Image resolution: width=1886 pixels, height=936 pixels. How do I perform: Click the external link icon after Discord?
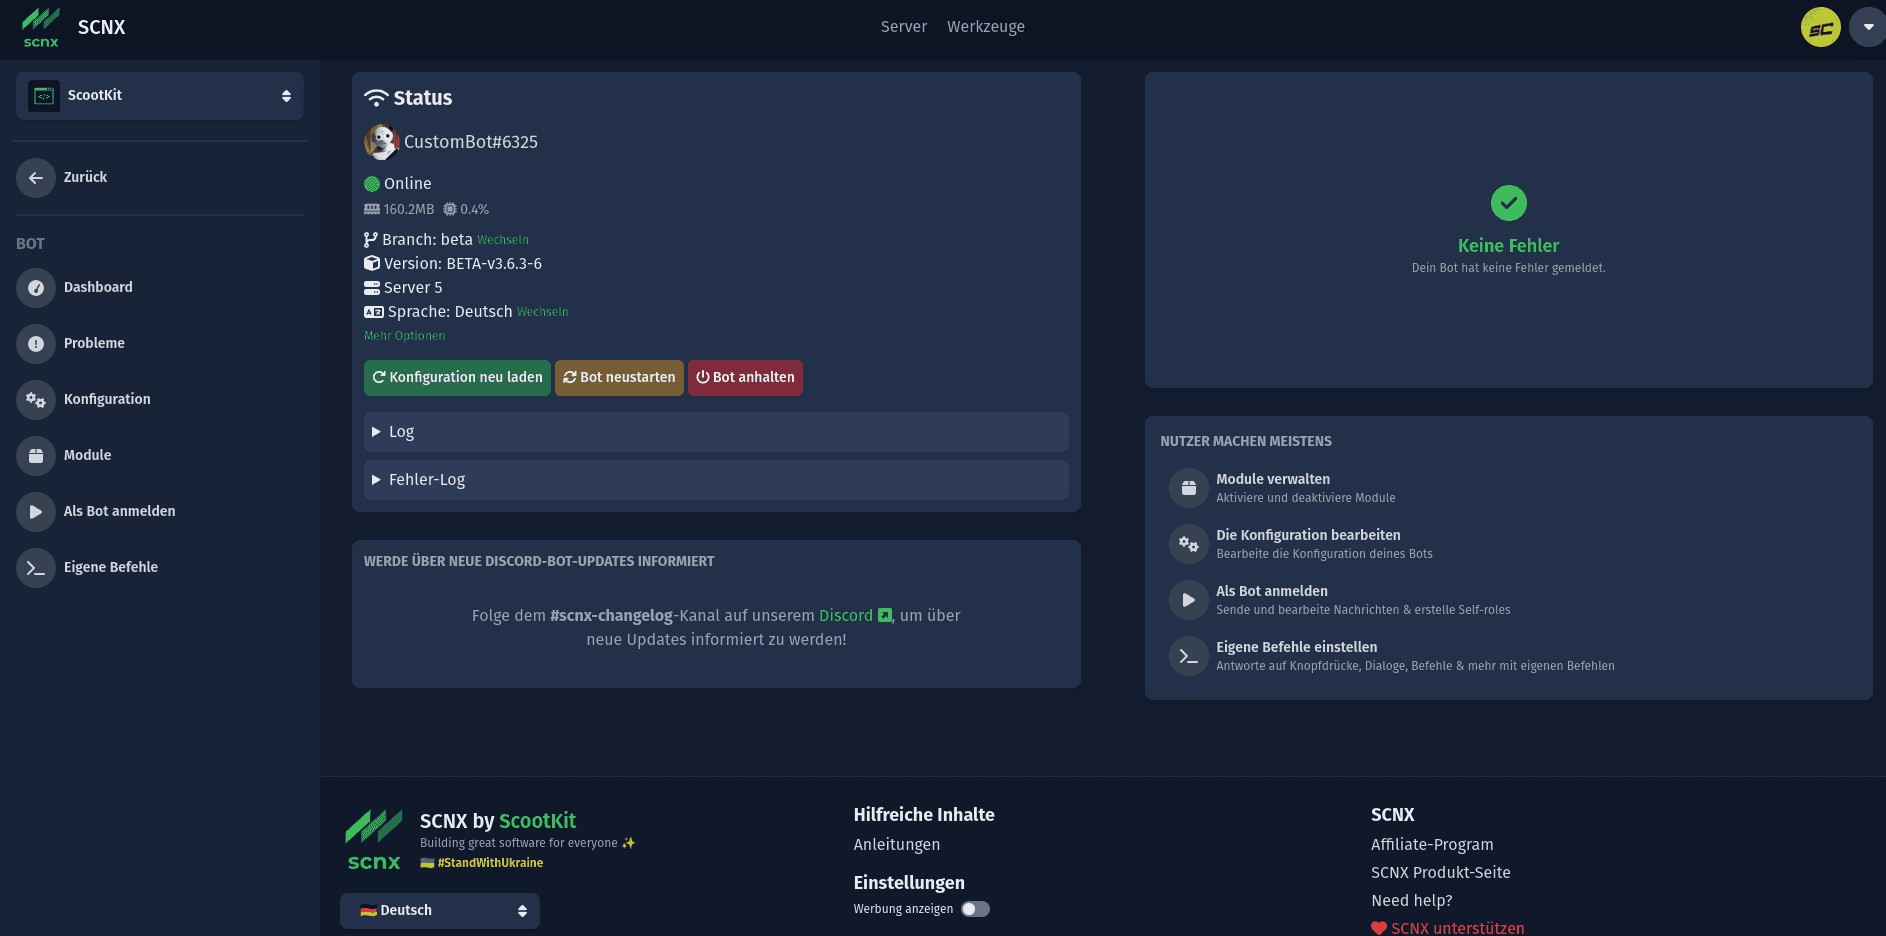point(885,616)
